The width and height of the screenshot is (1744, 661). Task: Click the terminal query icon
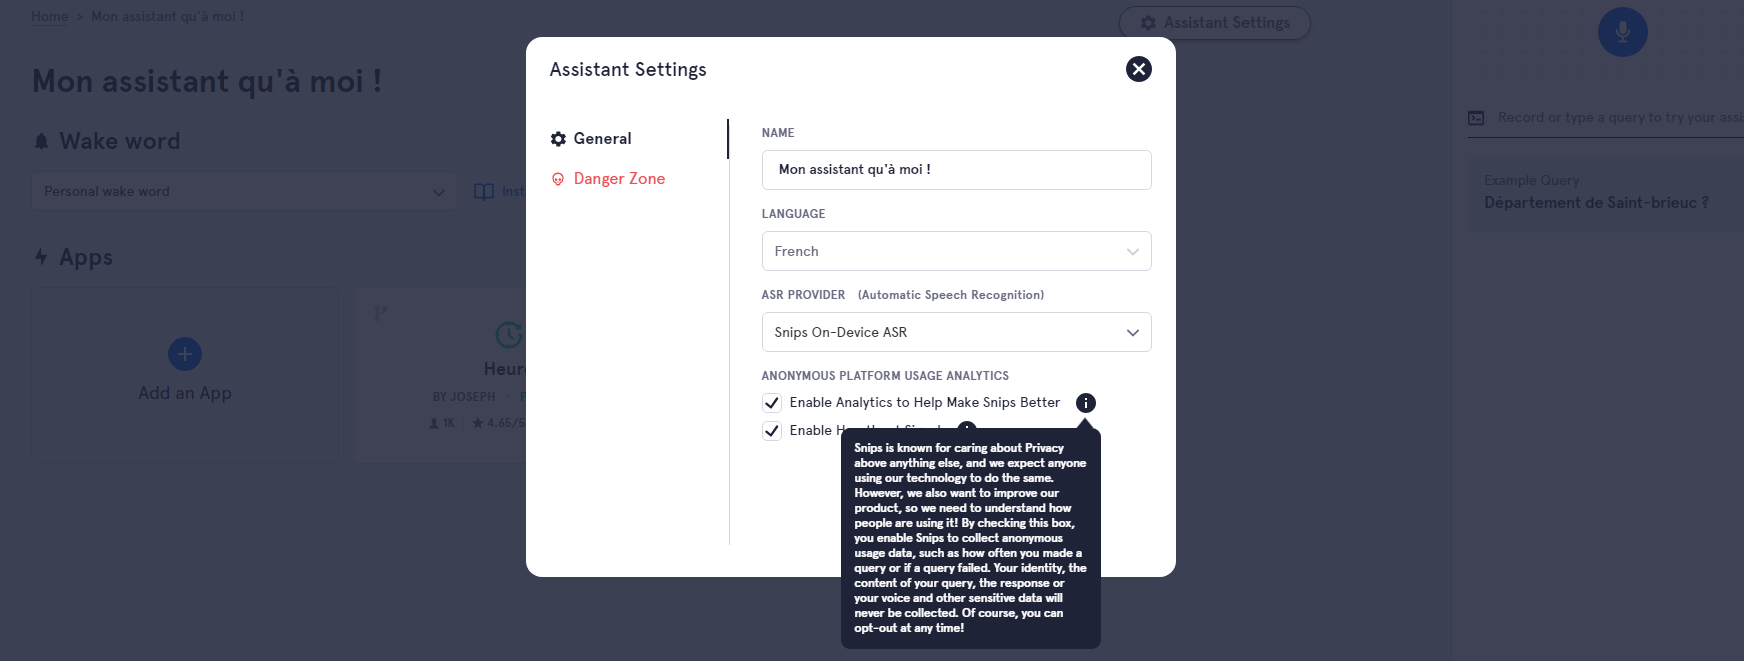[x=1476, y=118]
